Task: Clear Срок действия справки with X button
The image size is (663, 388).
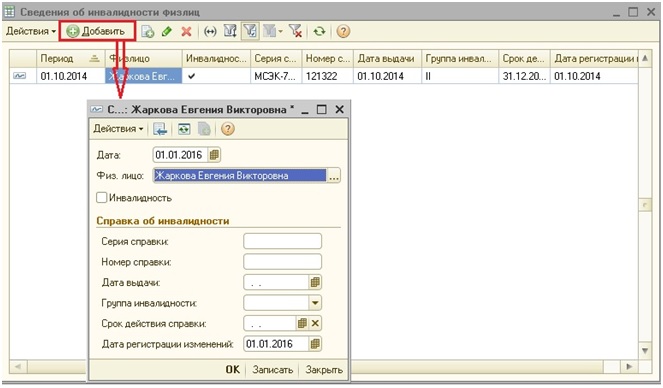Action: (x=315, y=324)
